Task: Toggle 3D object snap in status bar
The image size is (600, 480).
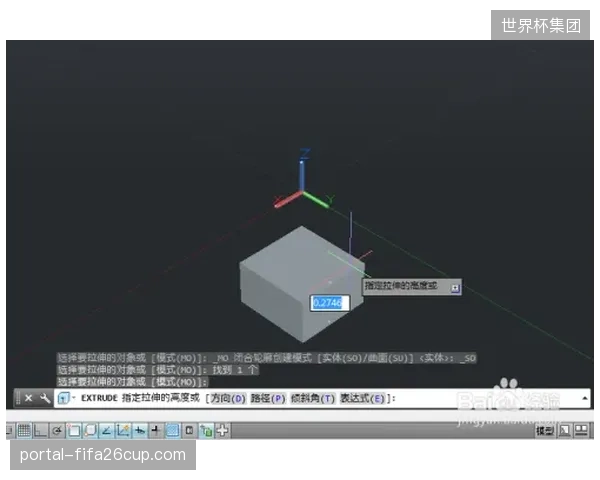Action: [x=90, y=431]
